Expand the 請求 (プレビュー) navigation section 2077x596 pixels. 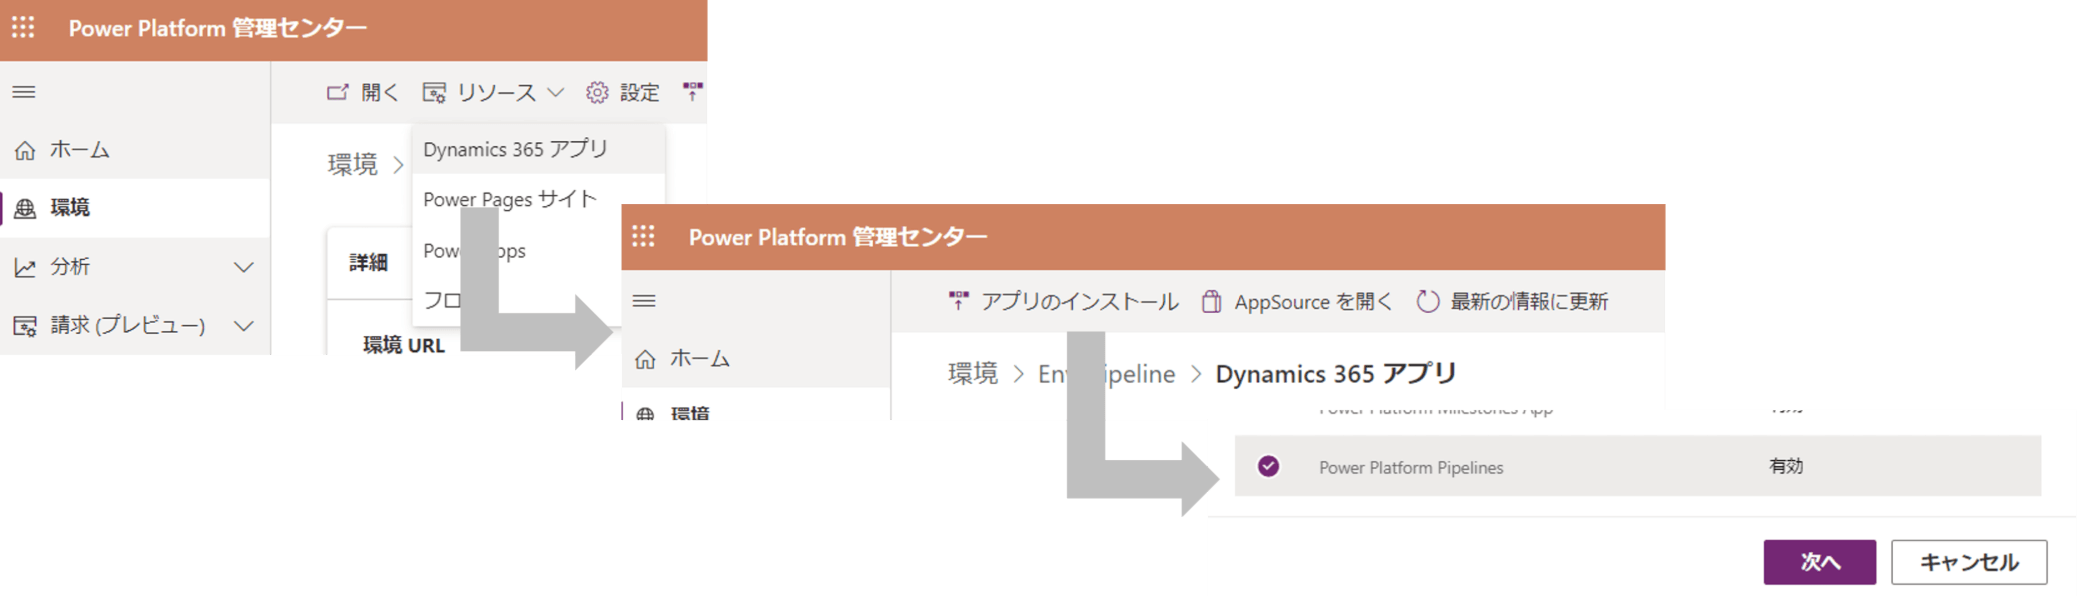[x=243, y=326]
